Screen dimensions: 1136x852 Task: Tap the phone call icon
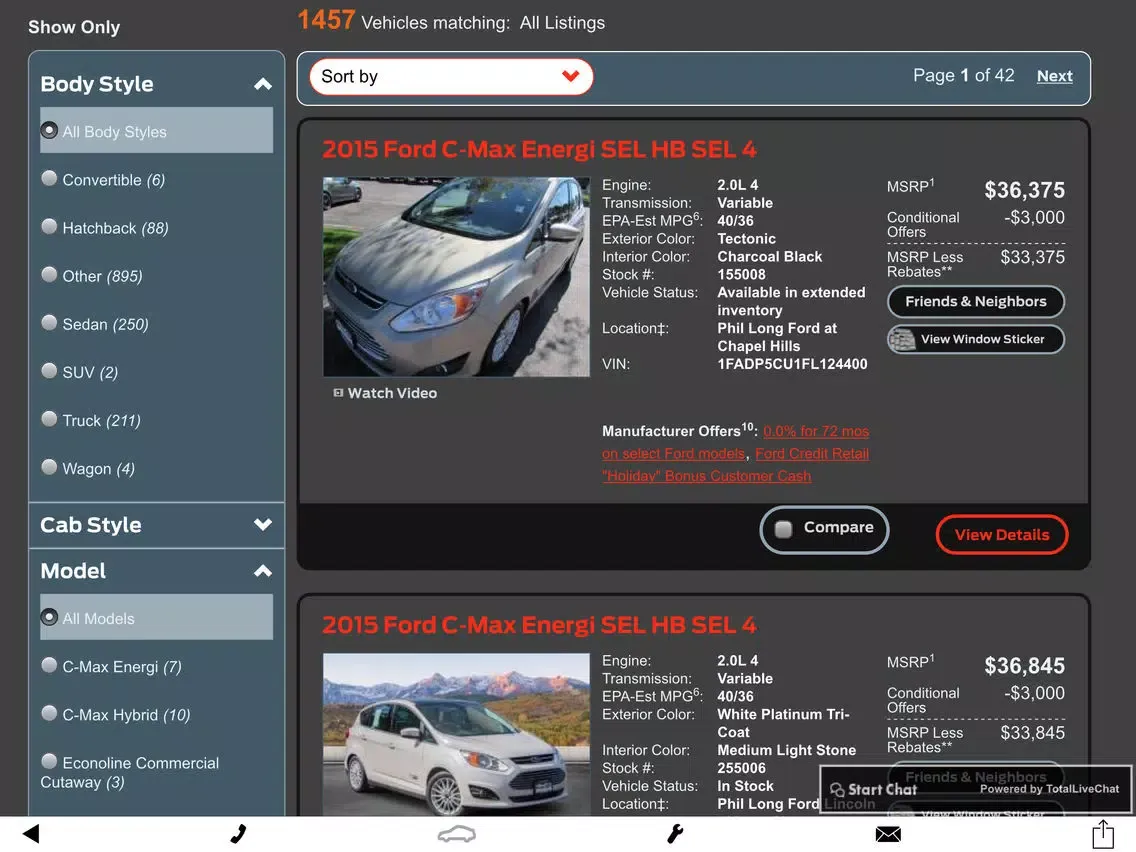238,834
